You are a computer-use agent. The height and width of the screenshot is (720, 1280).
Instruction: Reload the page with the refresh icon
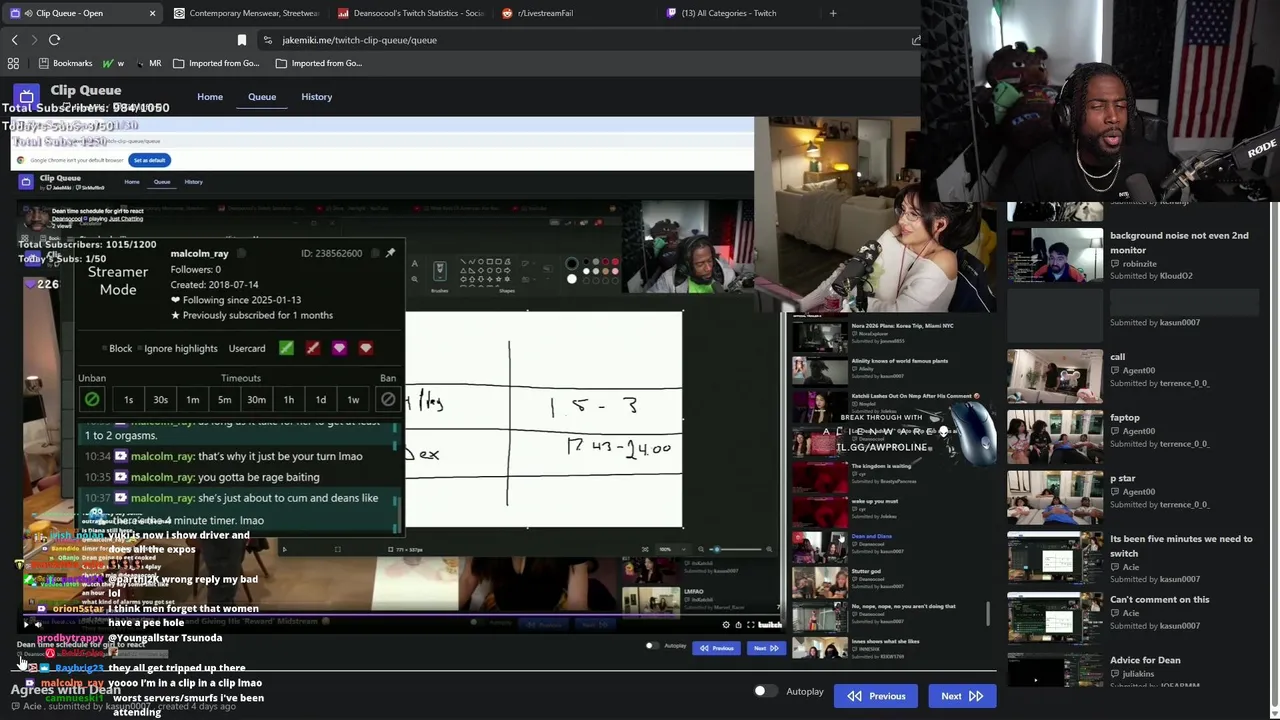pos(54,40)
